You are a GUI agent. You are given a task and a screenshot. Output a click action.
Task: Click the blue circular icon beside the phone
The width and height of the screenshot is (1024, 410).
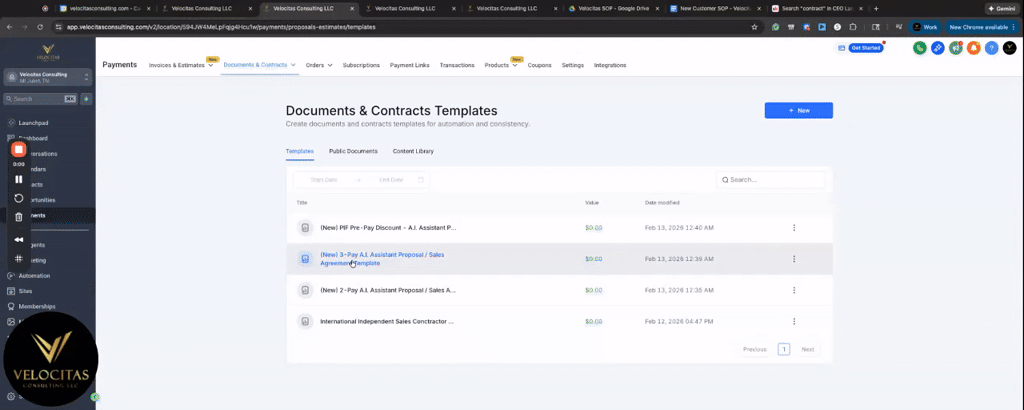pyautogui.click(x=938, y=48)
